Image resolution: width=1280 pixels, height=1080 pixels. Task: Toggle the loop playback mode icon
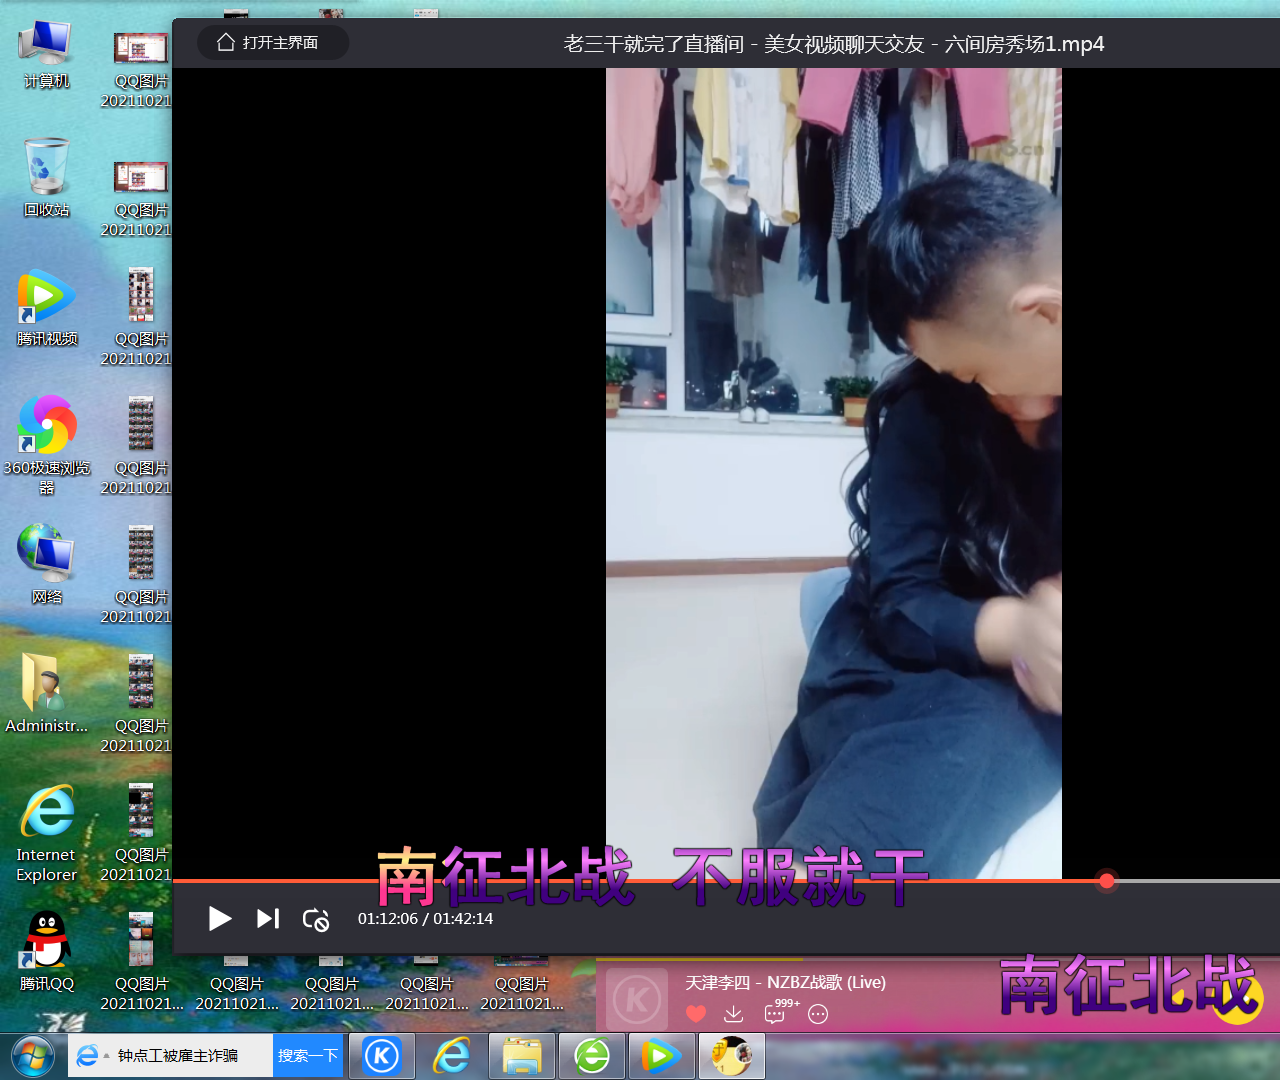tap(316, 919)
